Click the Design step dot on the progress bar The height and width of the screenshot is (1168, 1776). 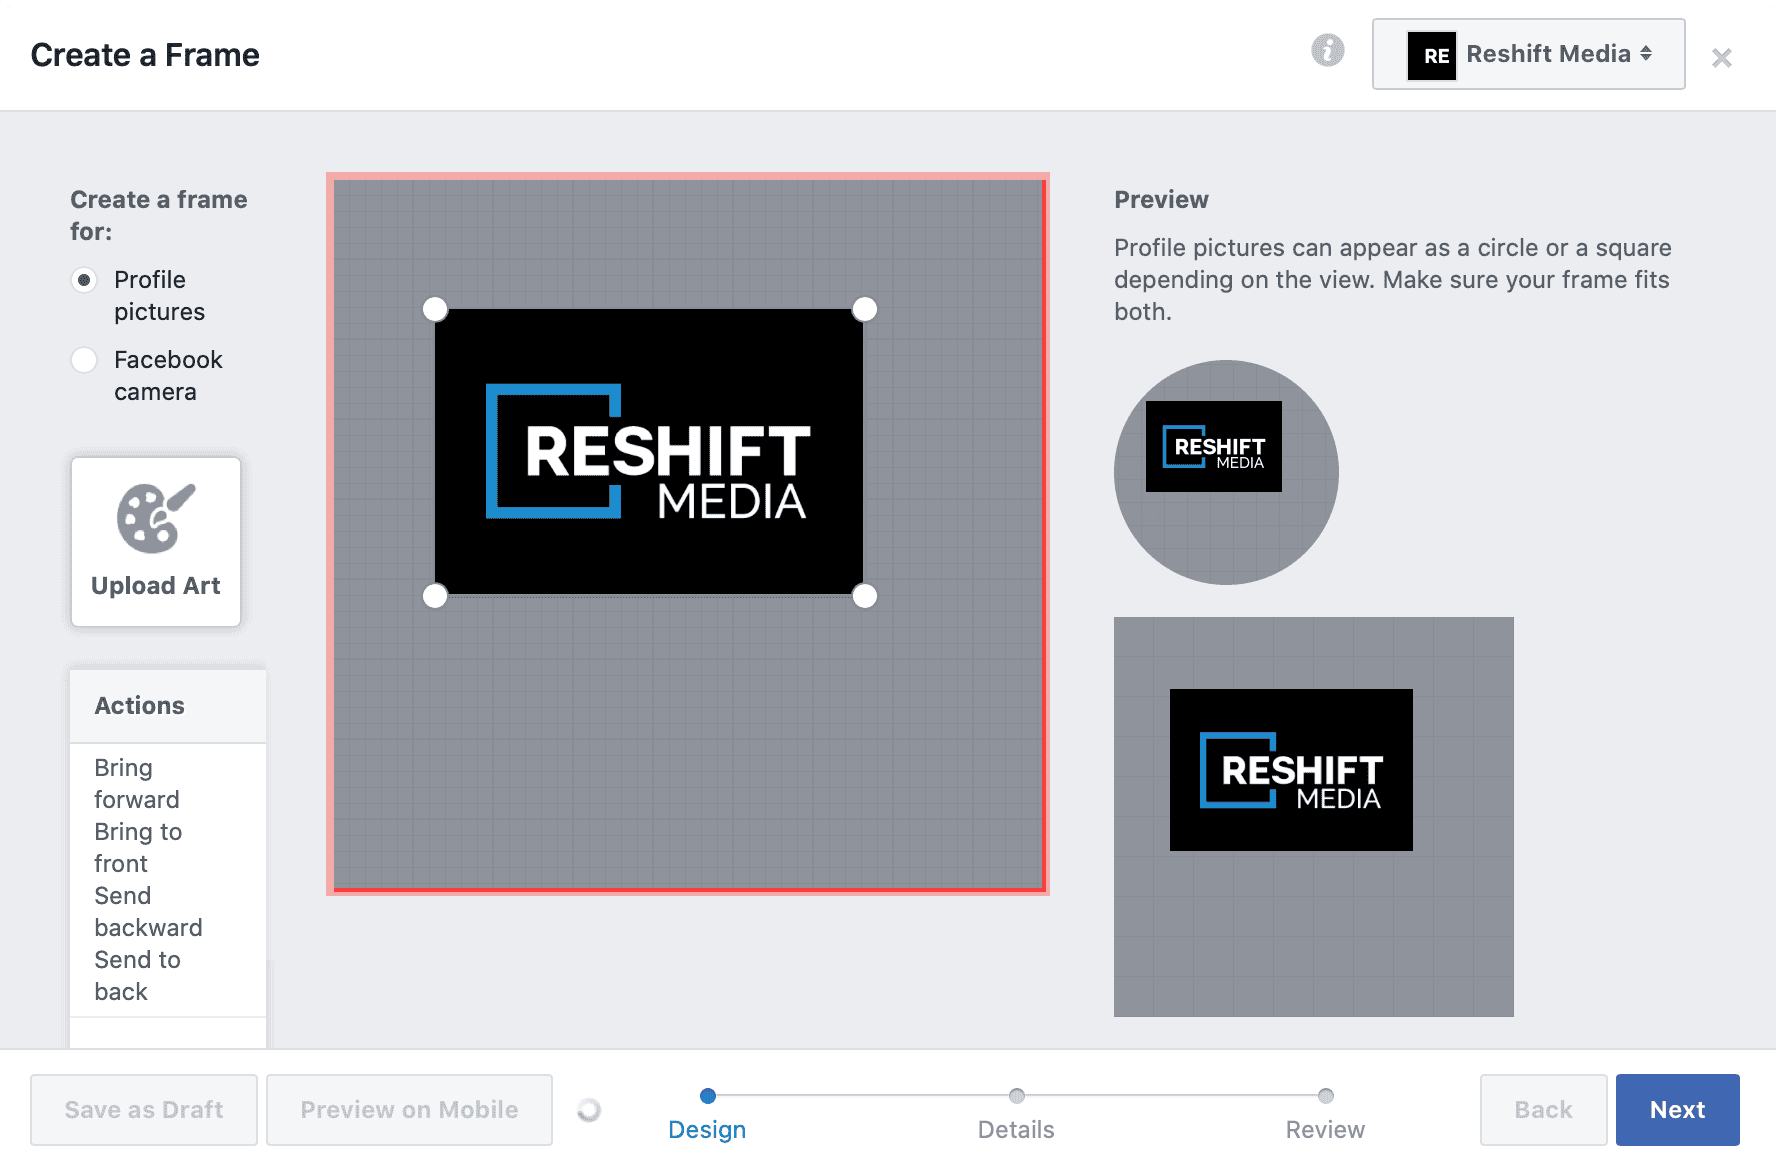click(708, 1096)
